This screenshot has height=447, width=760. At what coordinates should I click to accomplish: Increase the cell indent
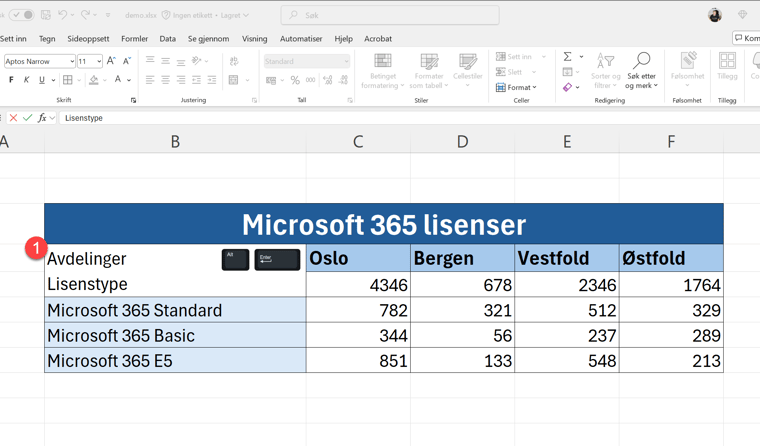(x=212, y=80)
